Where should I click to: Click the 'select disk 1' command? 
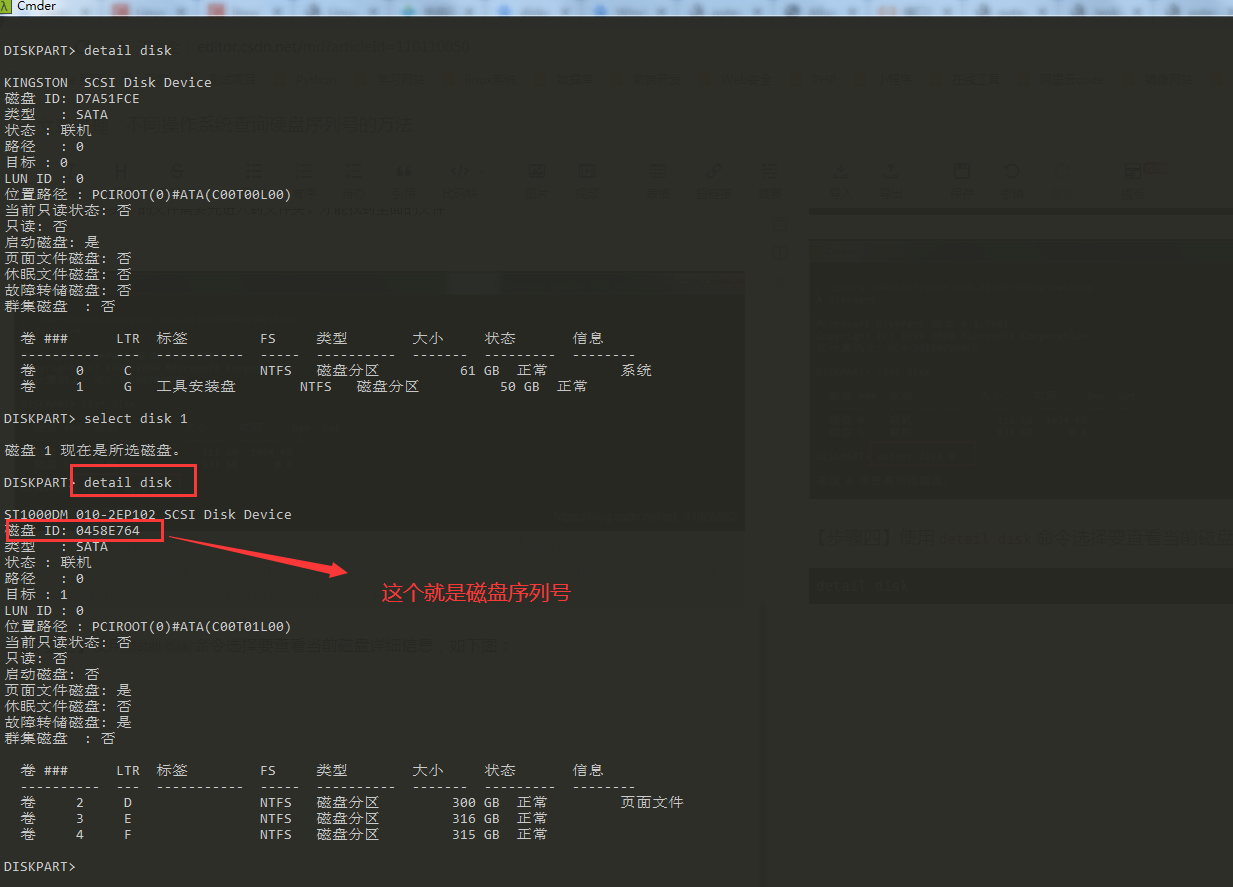point(135,418)
